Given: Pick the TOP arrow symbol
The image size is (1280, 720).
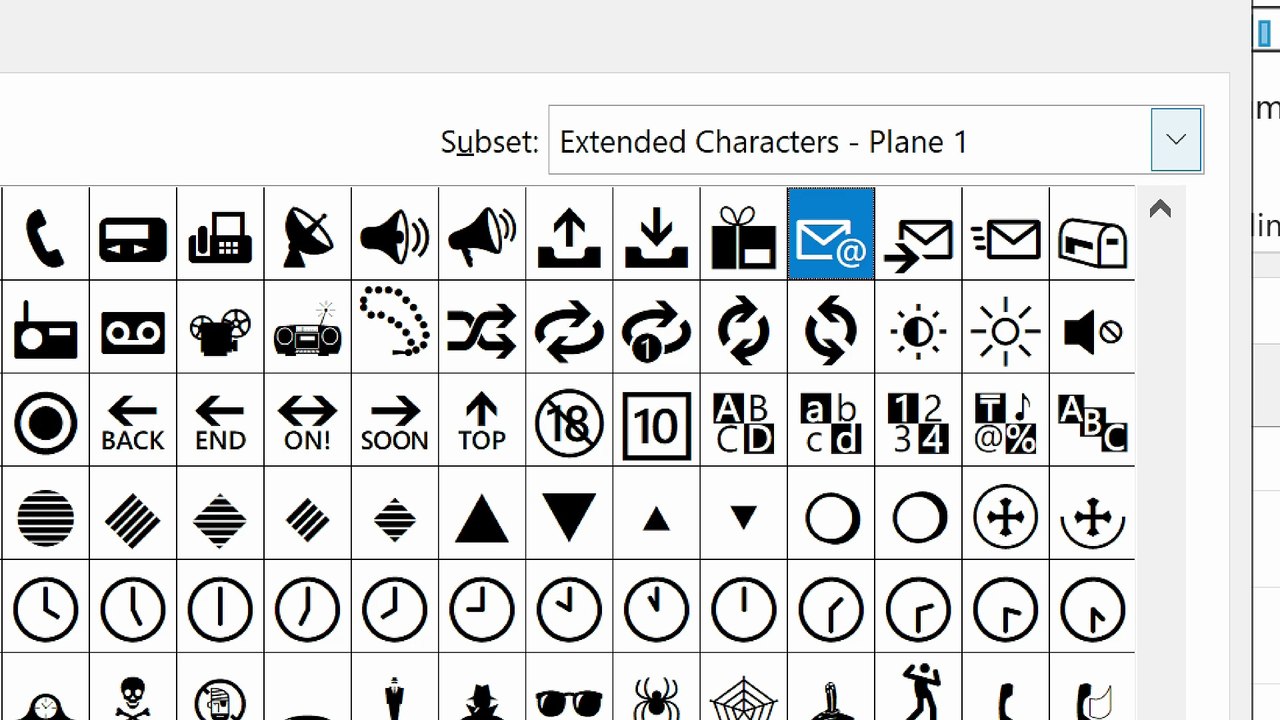Looking at the screenshot, I should [x=481, y=420].
